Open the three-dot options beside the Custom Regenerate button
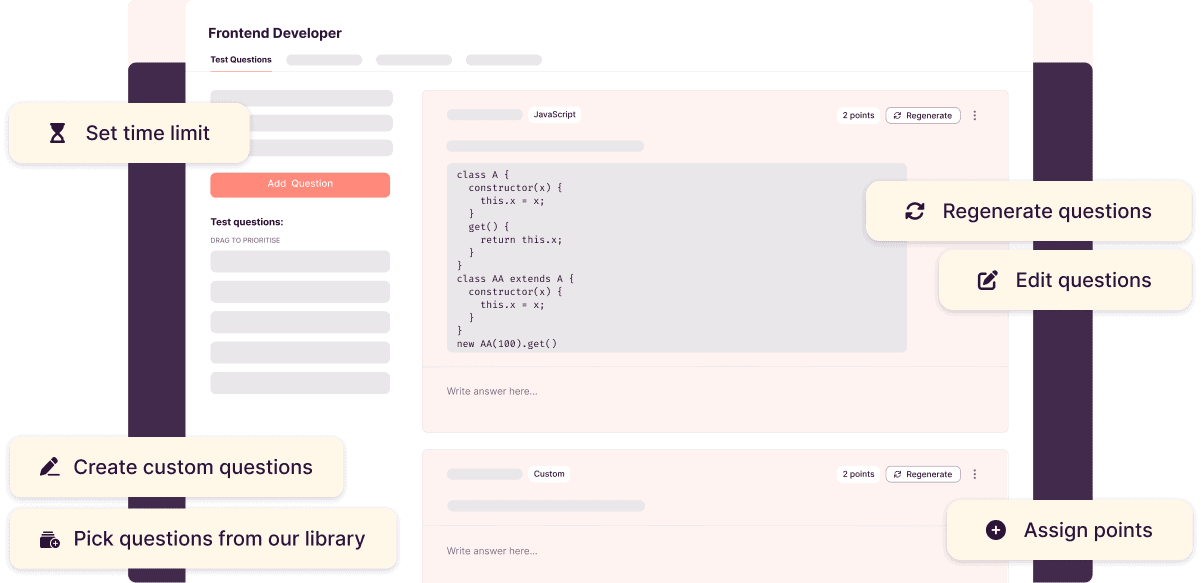1201x583 pixels. [975, 474]
